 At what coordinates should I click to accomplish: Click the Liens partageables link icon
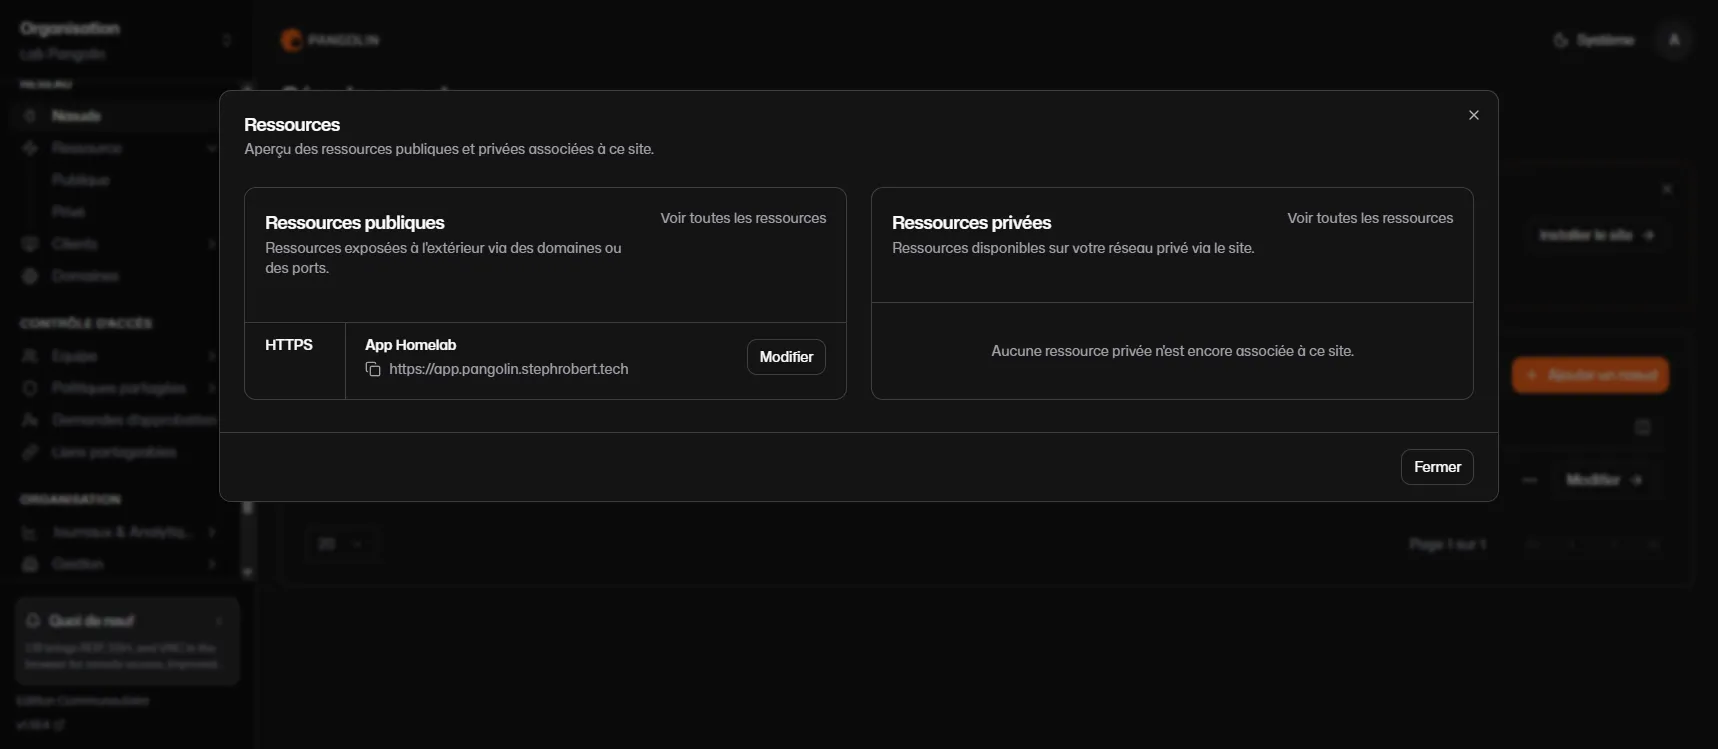[x=30, y=452]
